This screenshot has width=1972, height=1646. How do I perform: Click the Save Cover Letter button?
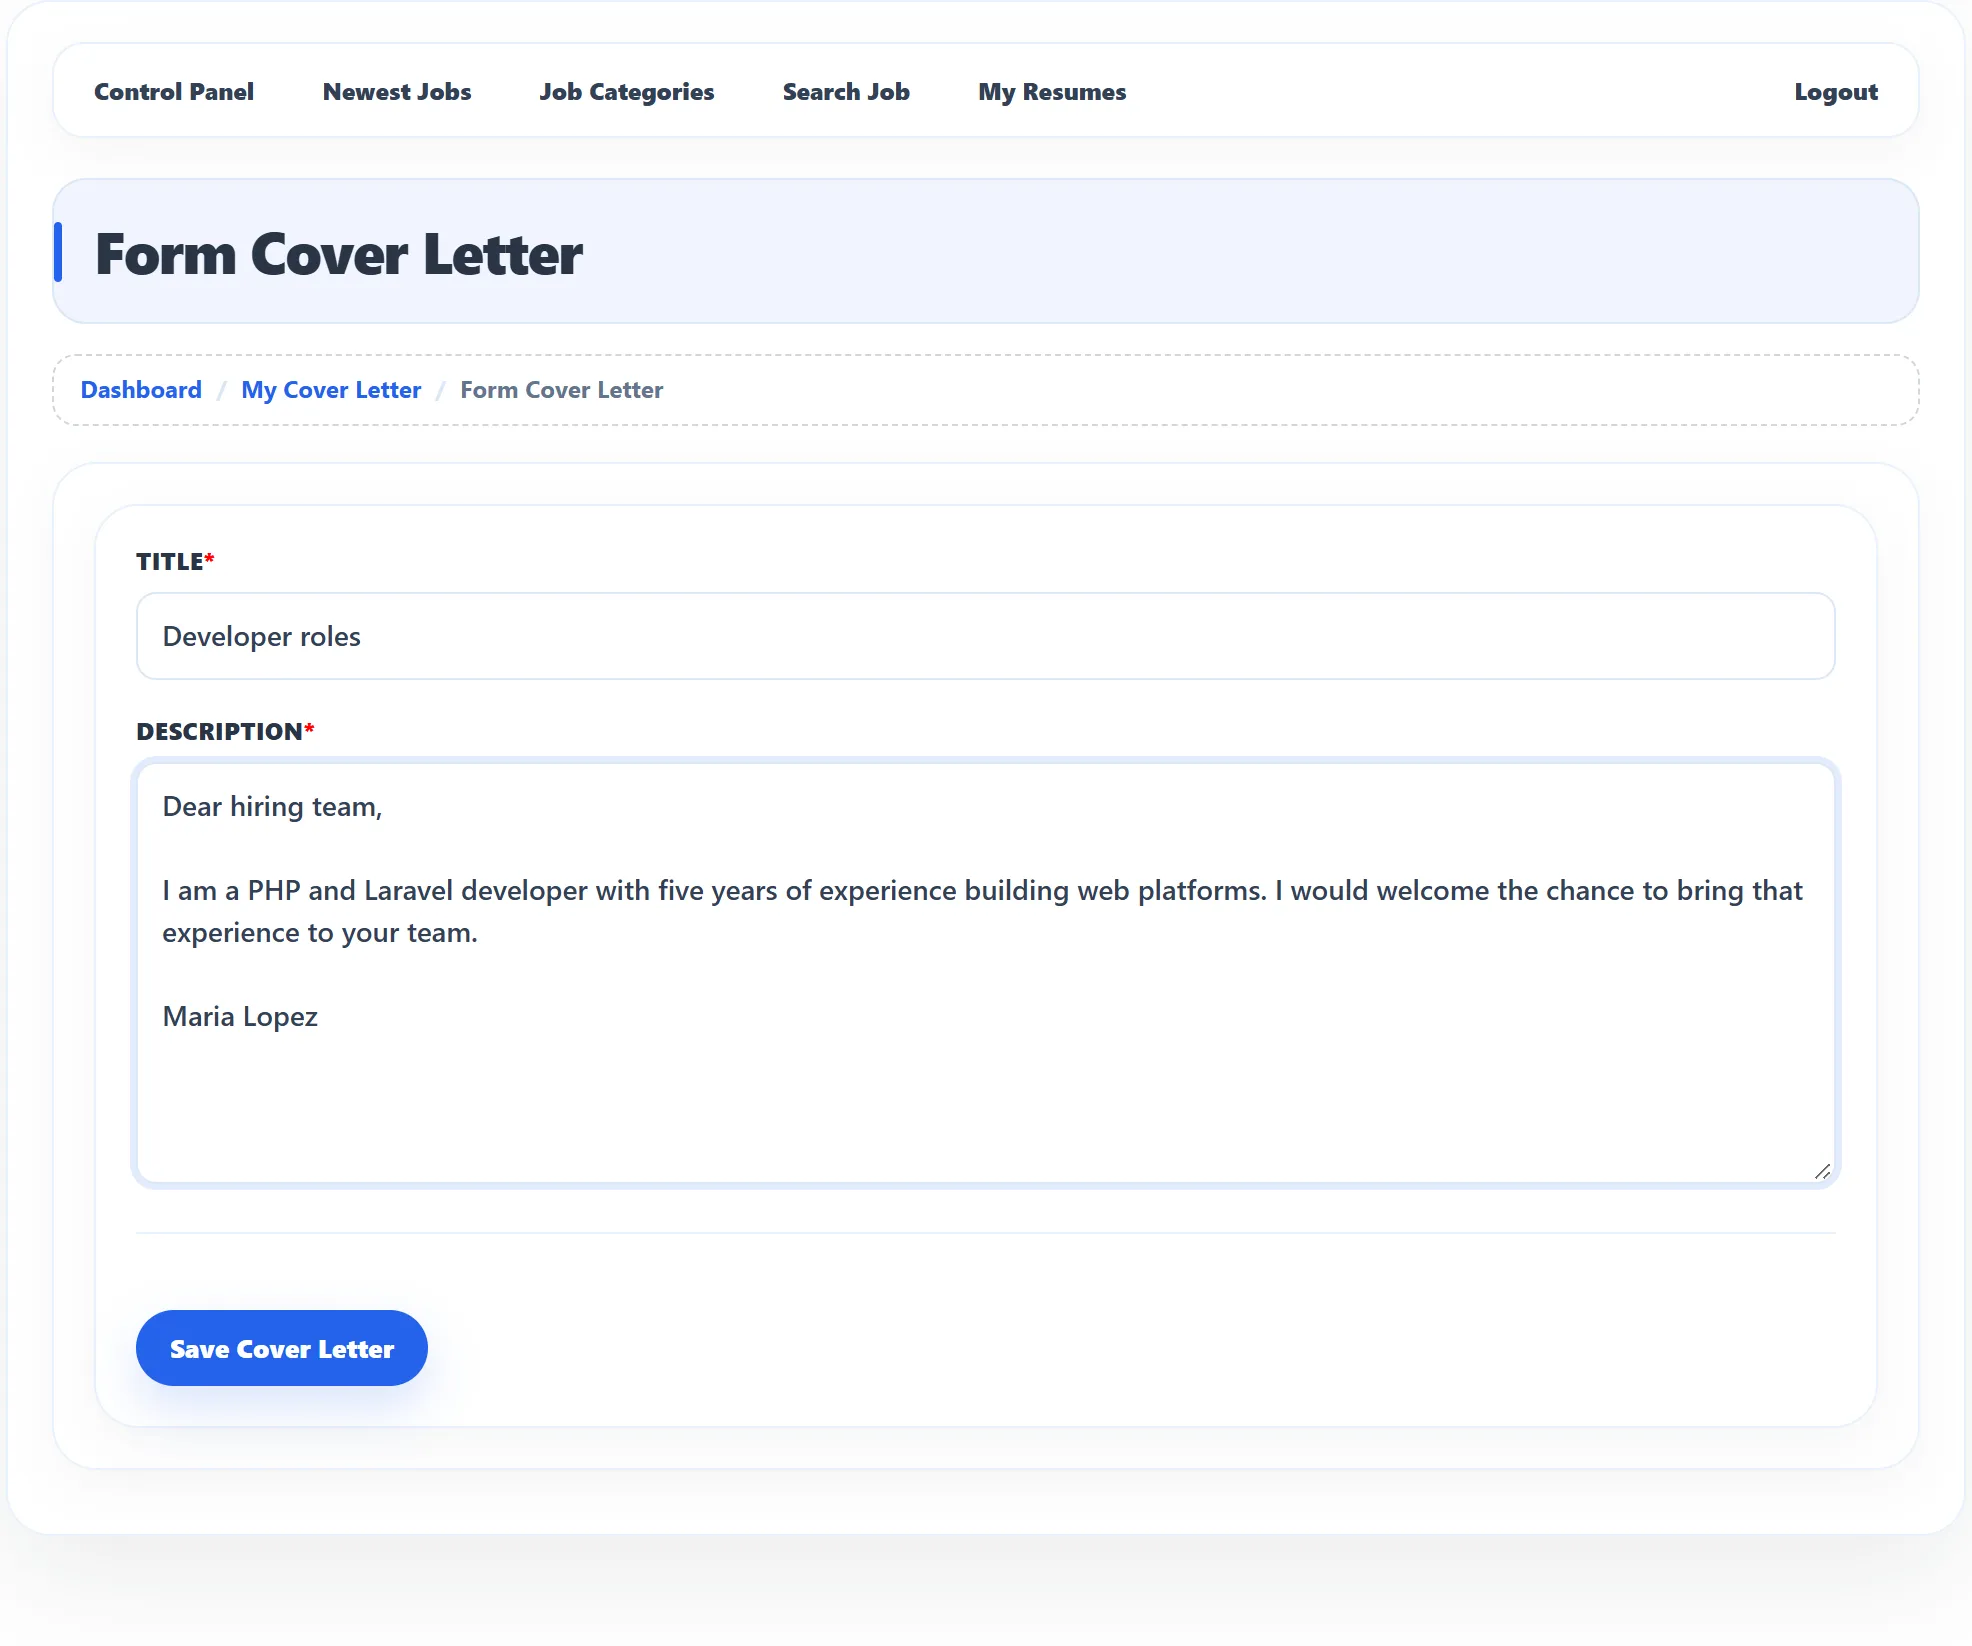coord(282,1348)
